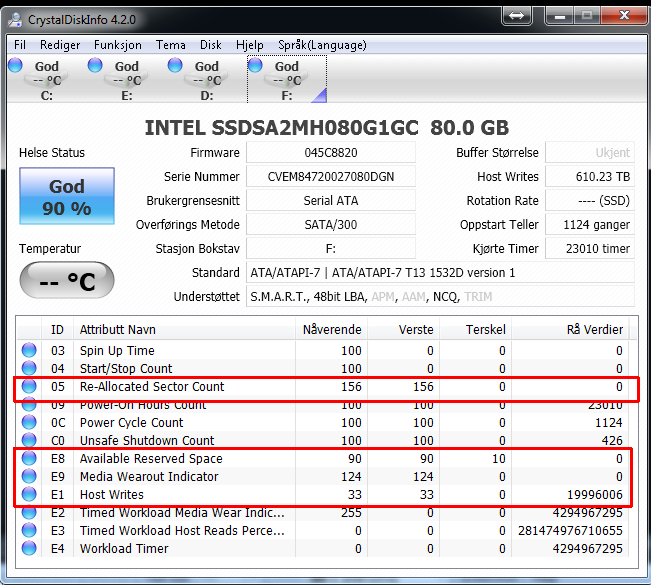Viewport: 651px width, 585px height.
Task: Click the Buffer Størrelse Ukjent field
Action: click(x=590, y=152)
